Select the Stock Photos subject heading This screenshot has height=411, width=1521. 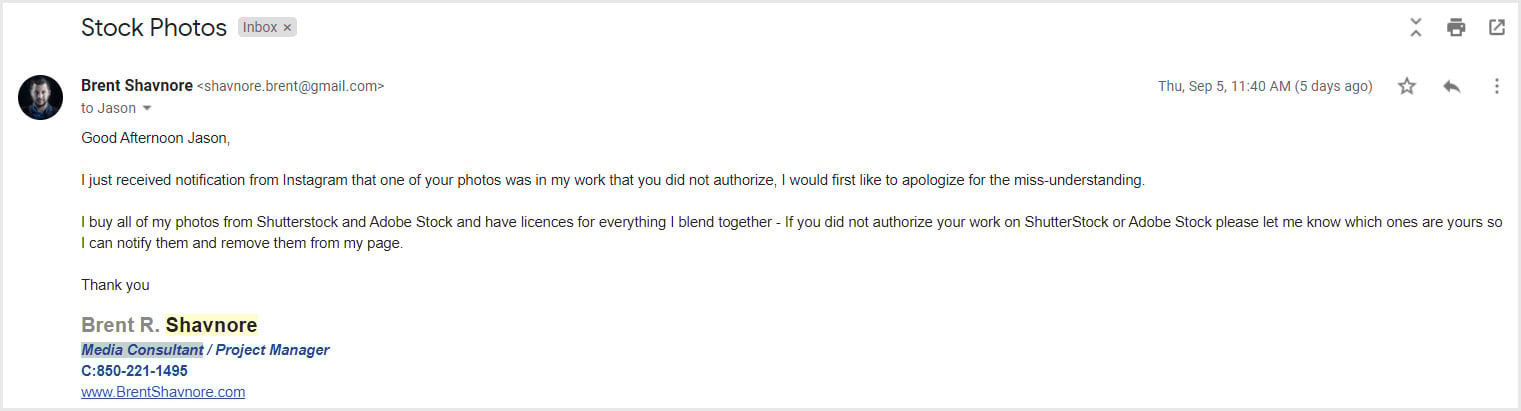(154, 28)
